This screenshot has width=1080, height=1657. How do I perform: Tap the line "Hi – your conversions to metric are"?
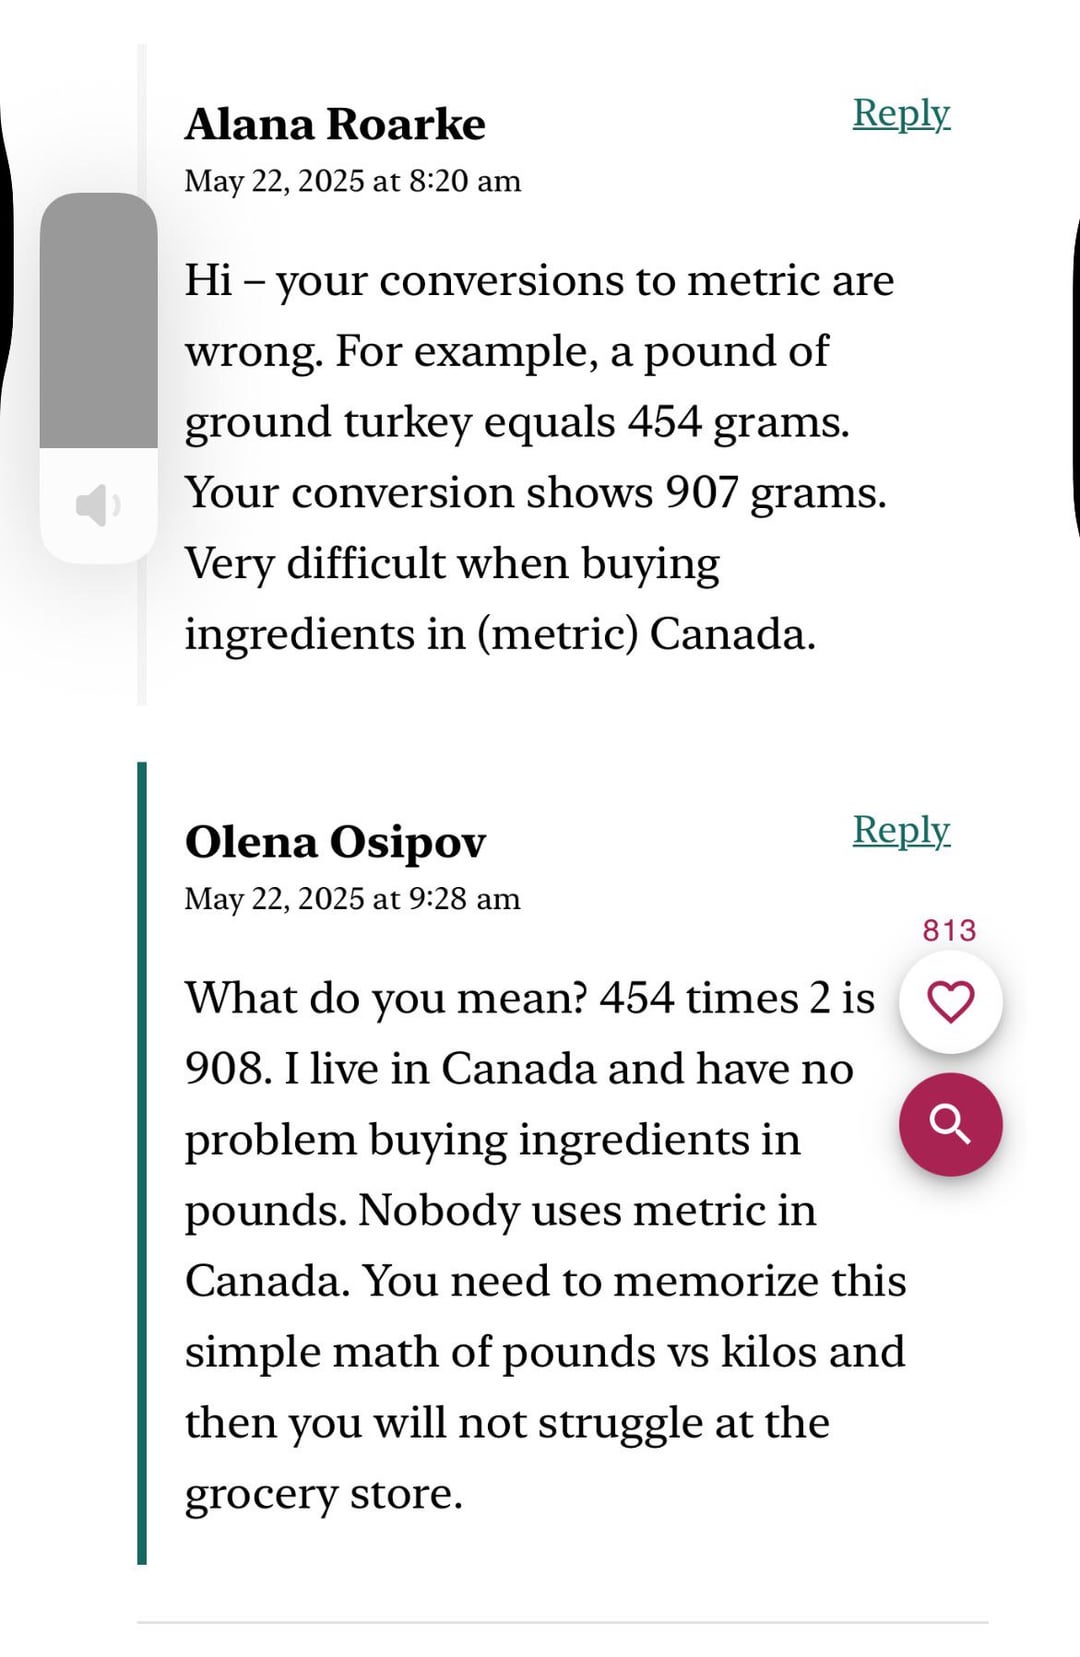pyautogui.click(x=539, y=281)
